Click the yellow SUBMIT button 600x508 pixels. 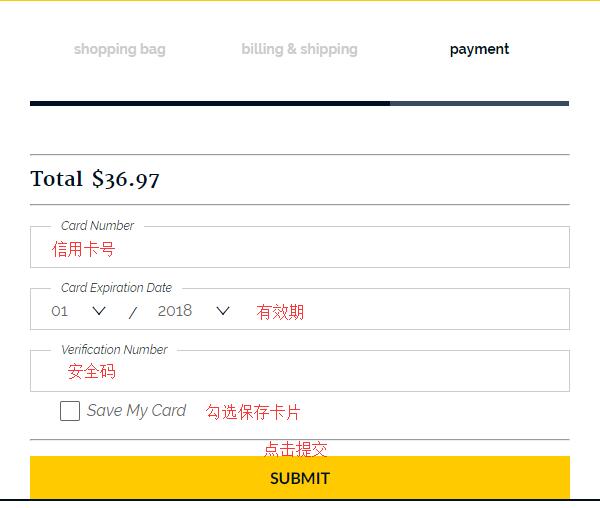click(x=300, y=477)
